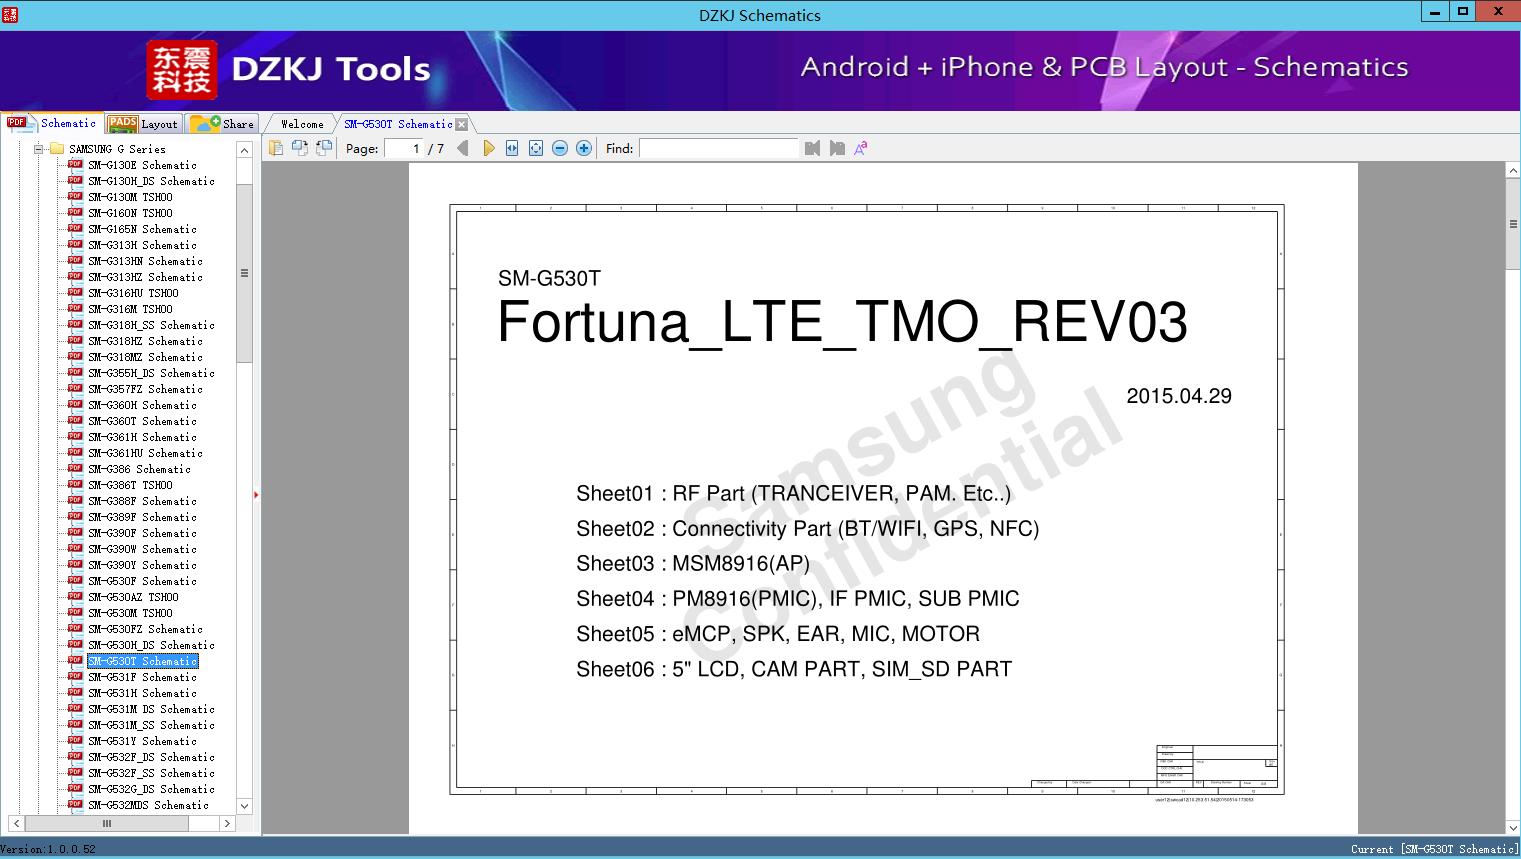Click PDF icon beside SM-G530M TSHOO
This screenshot has height=859, width=1521.
[75, 613]
